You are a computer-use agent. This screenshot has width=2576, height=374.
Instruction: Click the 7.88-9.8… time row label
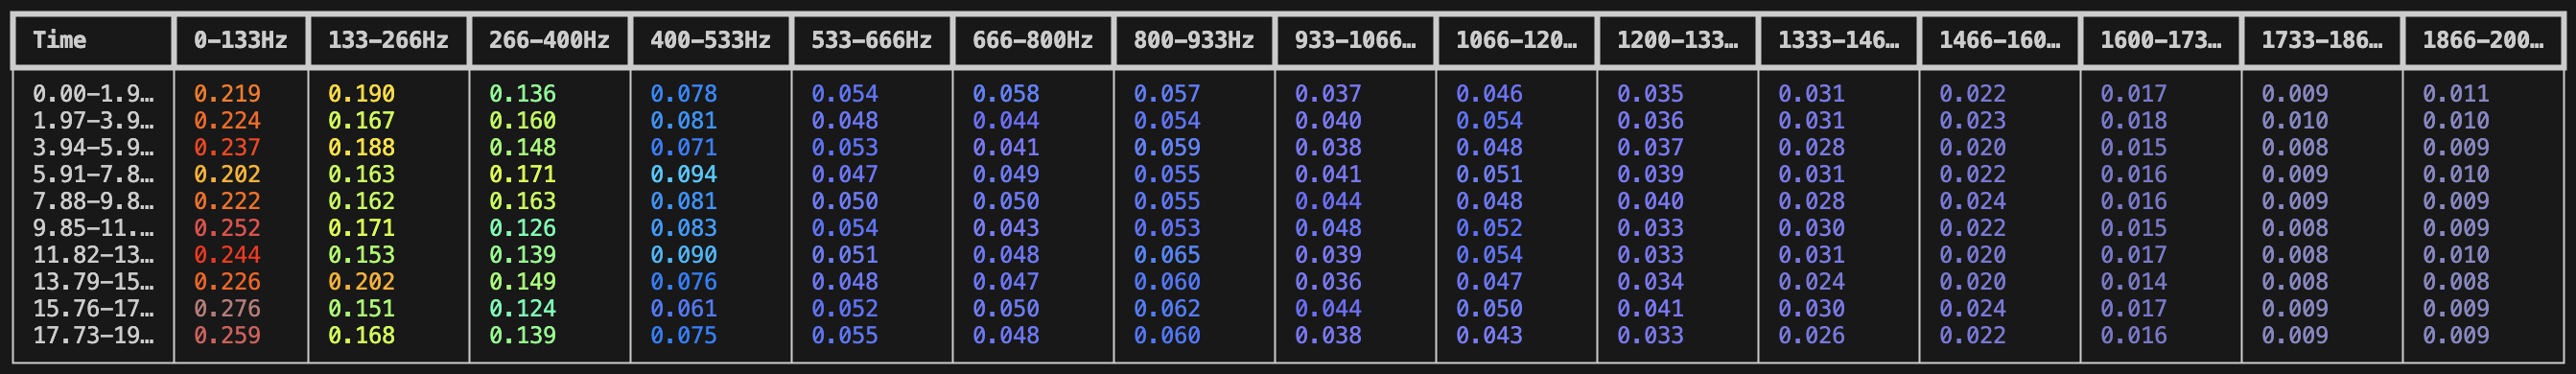(93, 202)
